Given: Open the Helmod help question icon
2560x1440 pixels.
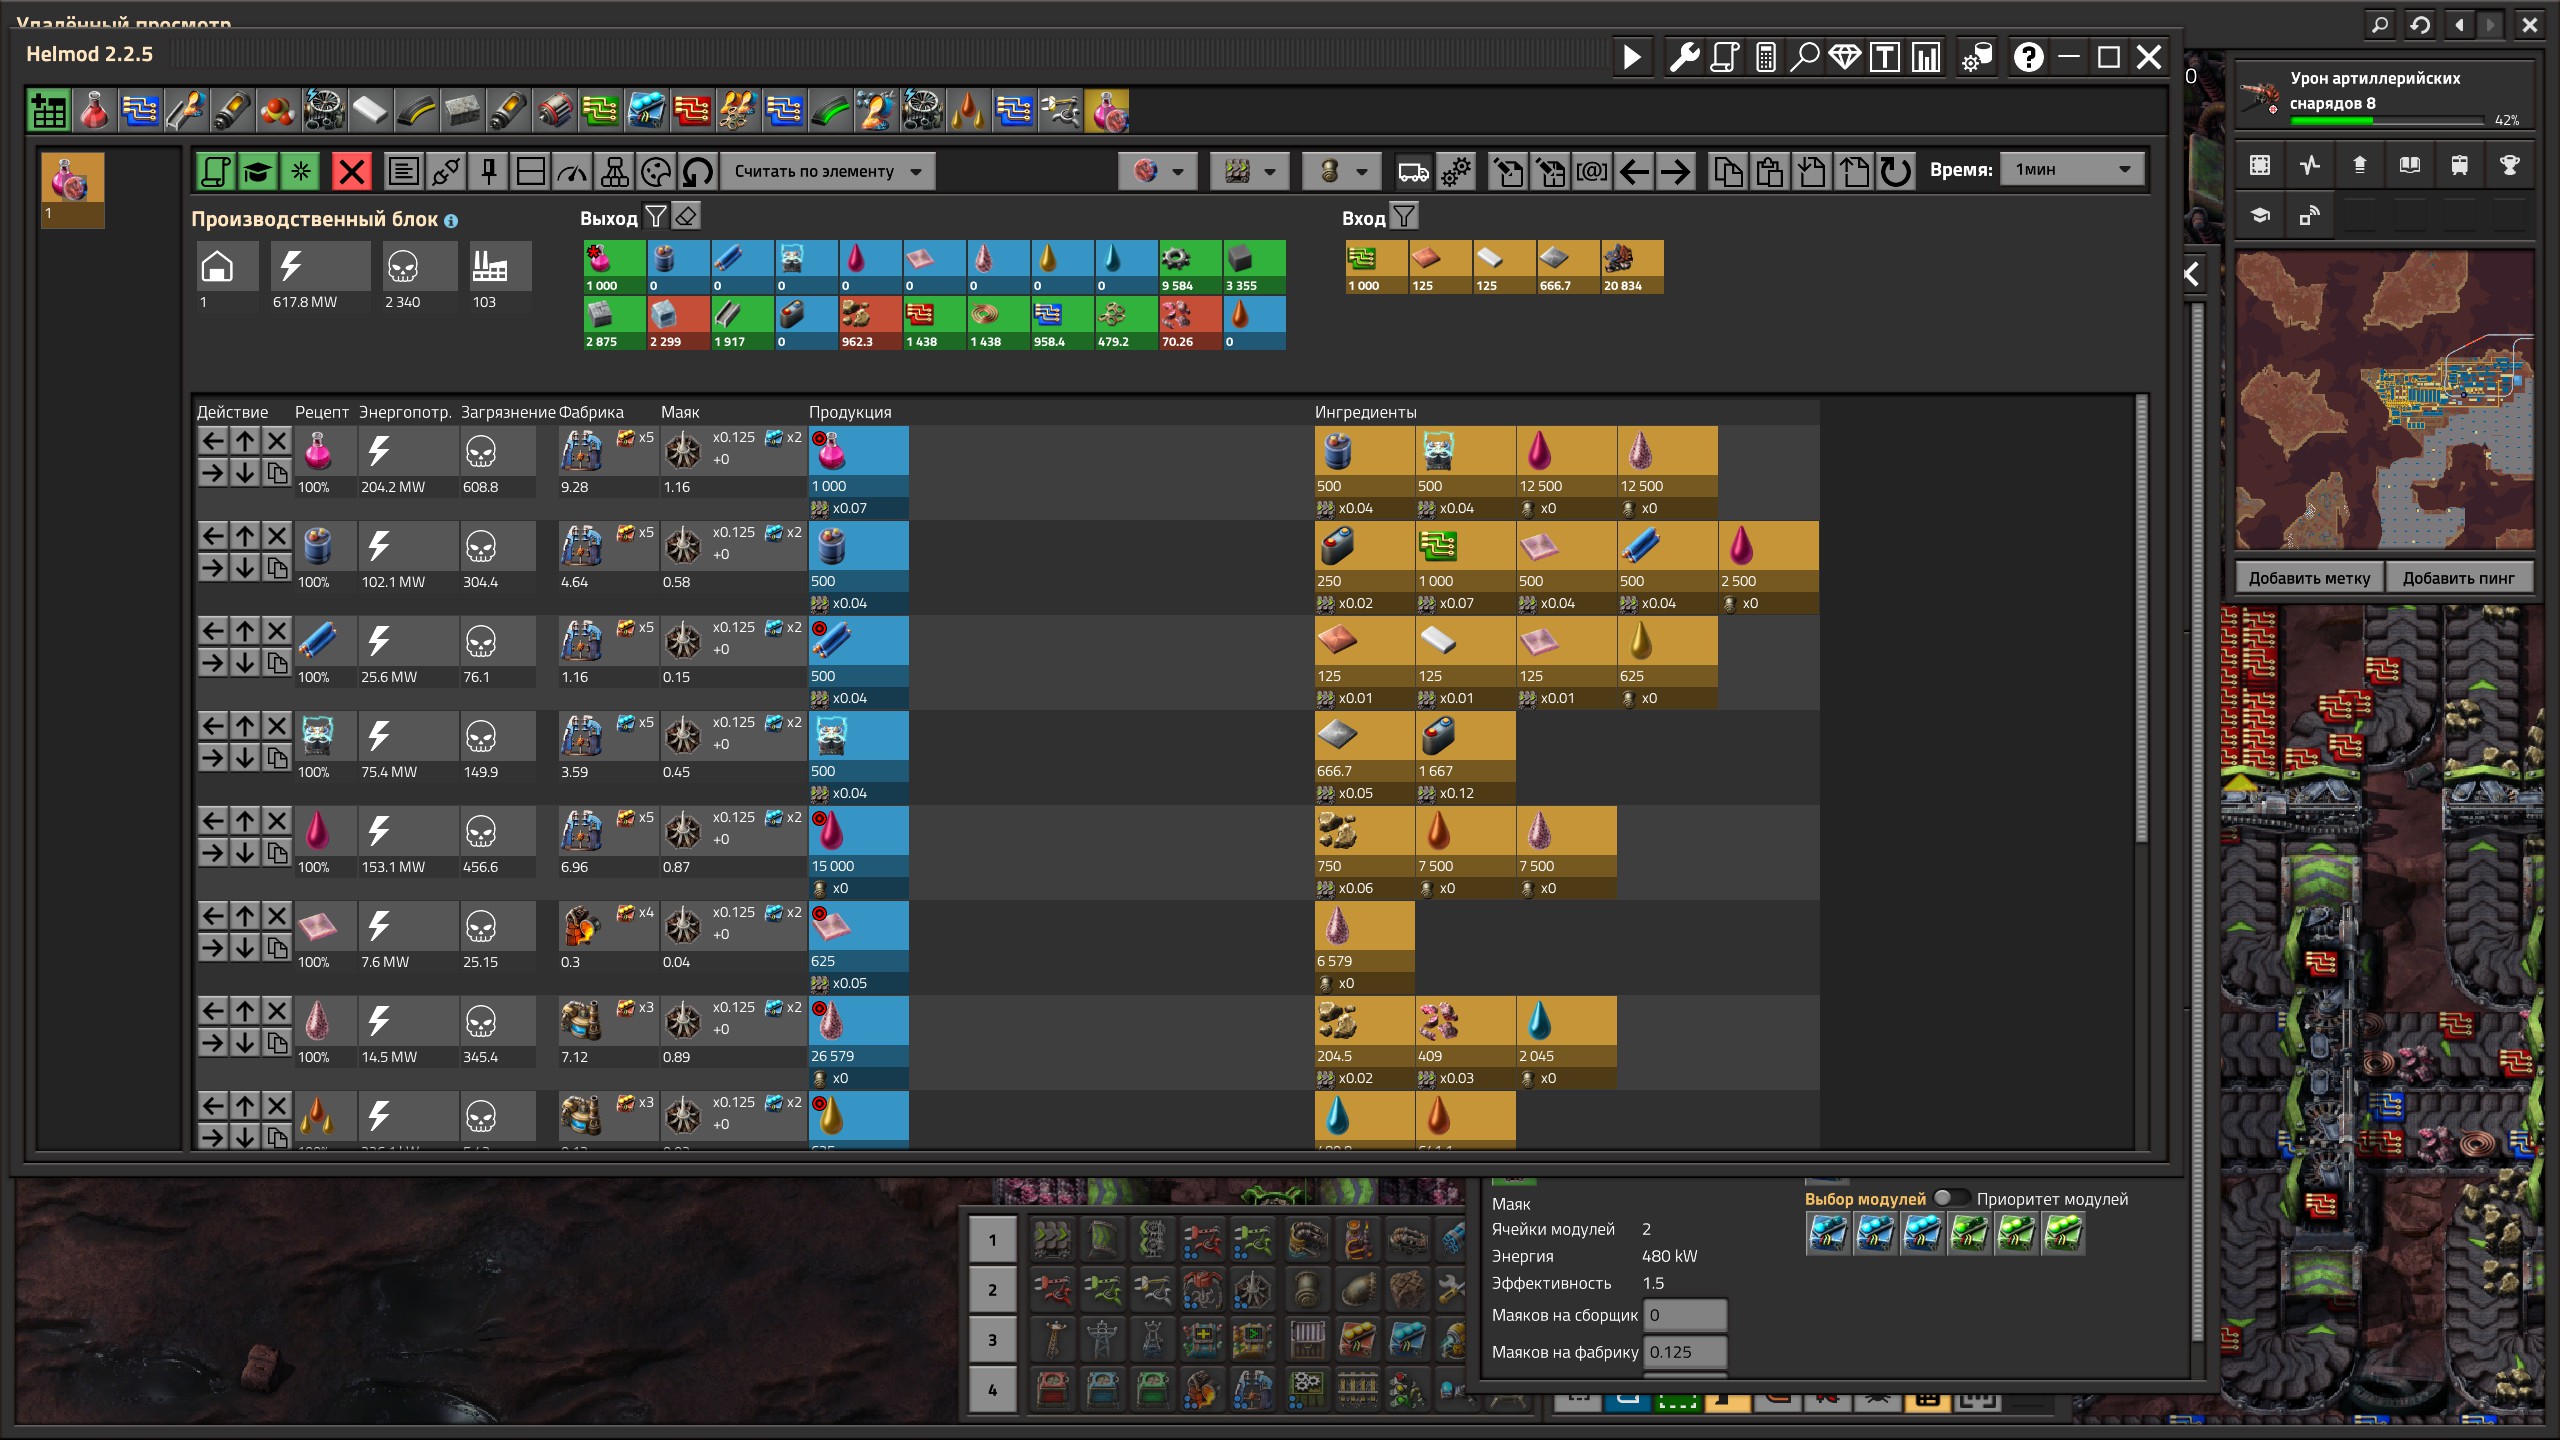Looking at the screenshot, I should pos(2027,57).
